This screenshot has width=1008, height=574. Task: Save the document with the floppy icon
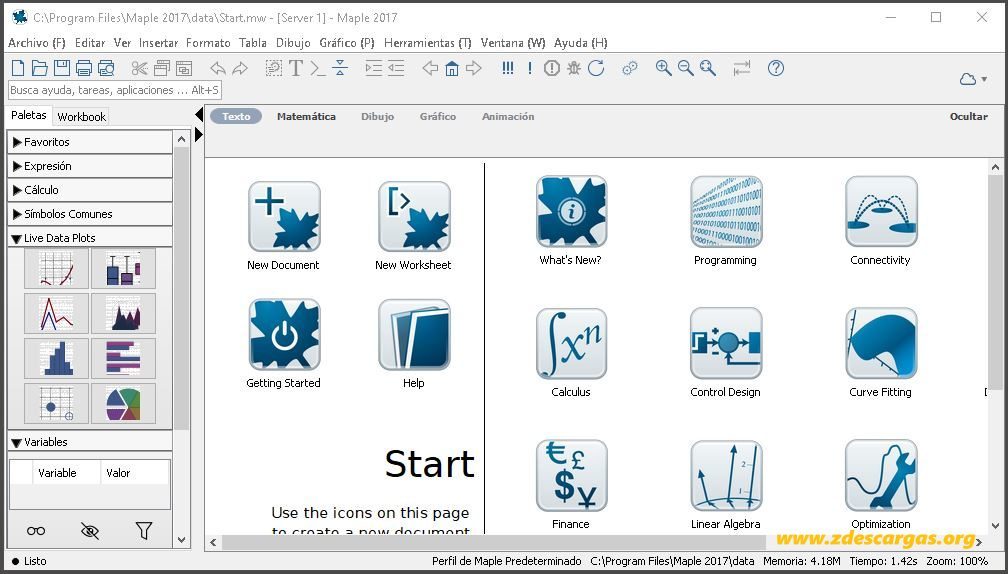(x=62, y=68)
